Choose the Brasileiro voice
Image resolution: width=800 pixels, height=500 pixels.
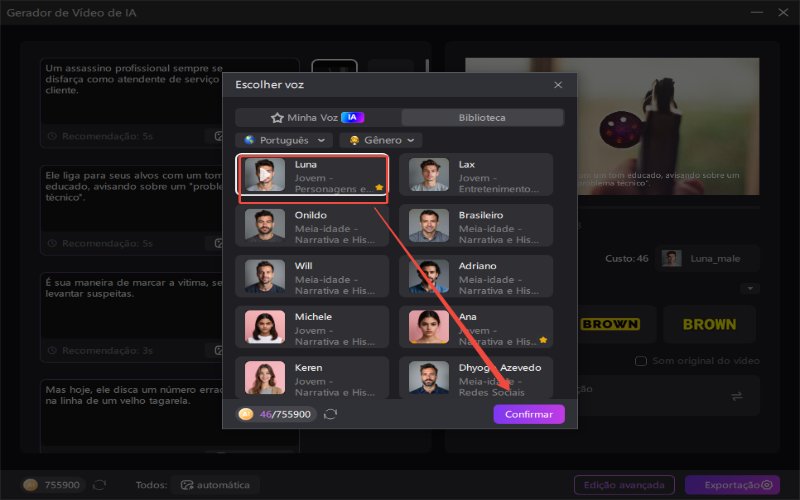(x=476, y=226)
